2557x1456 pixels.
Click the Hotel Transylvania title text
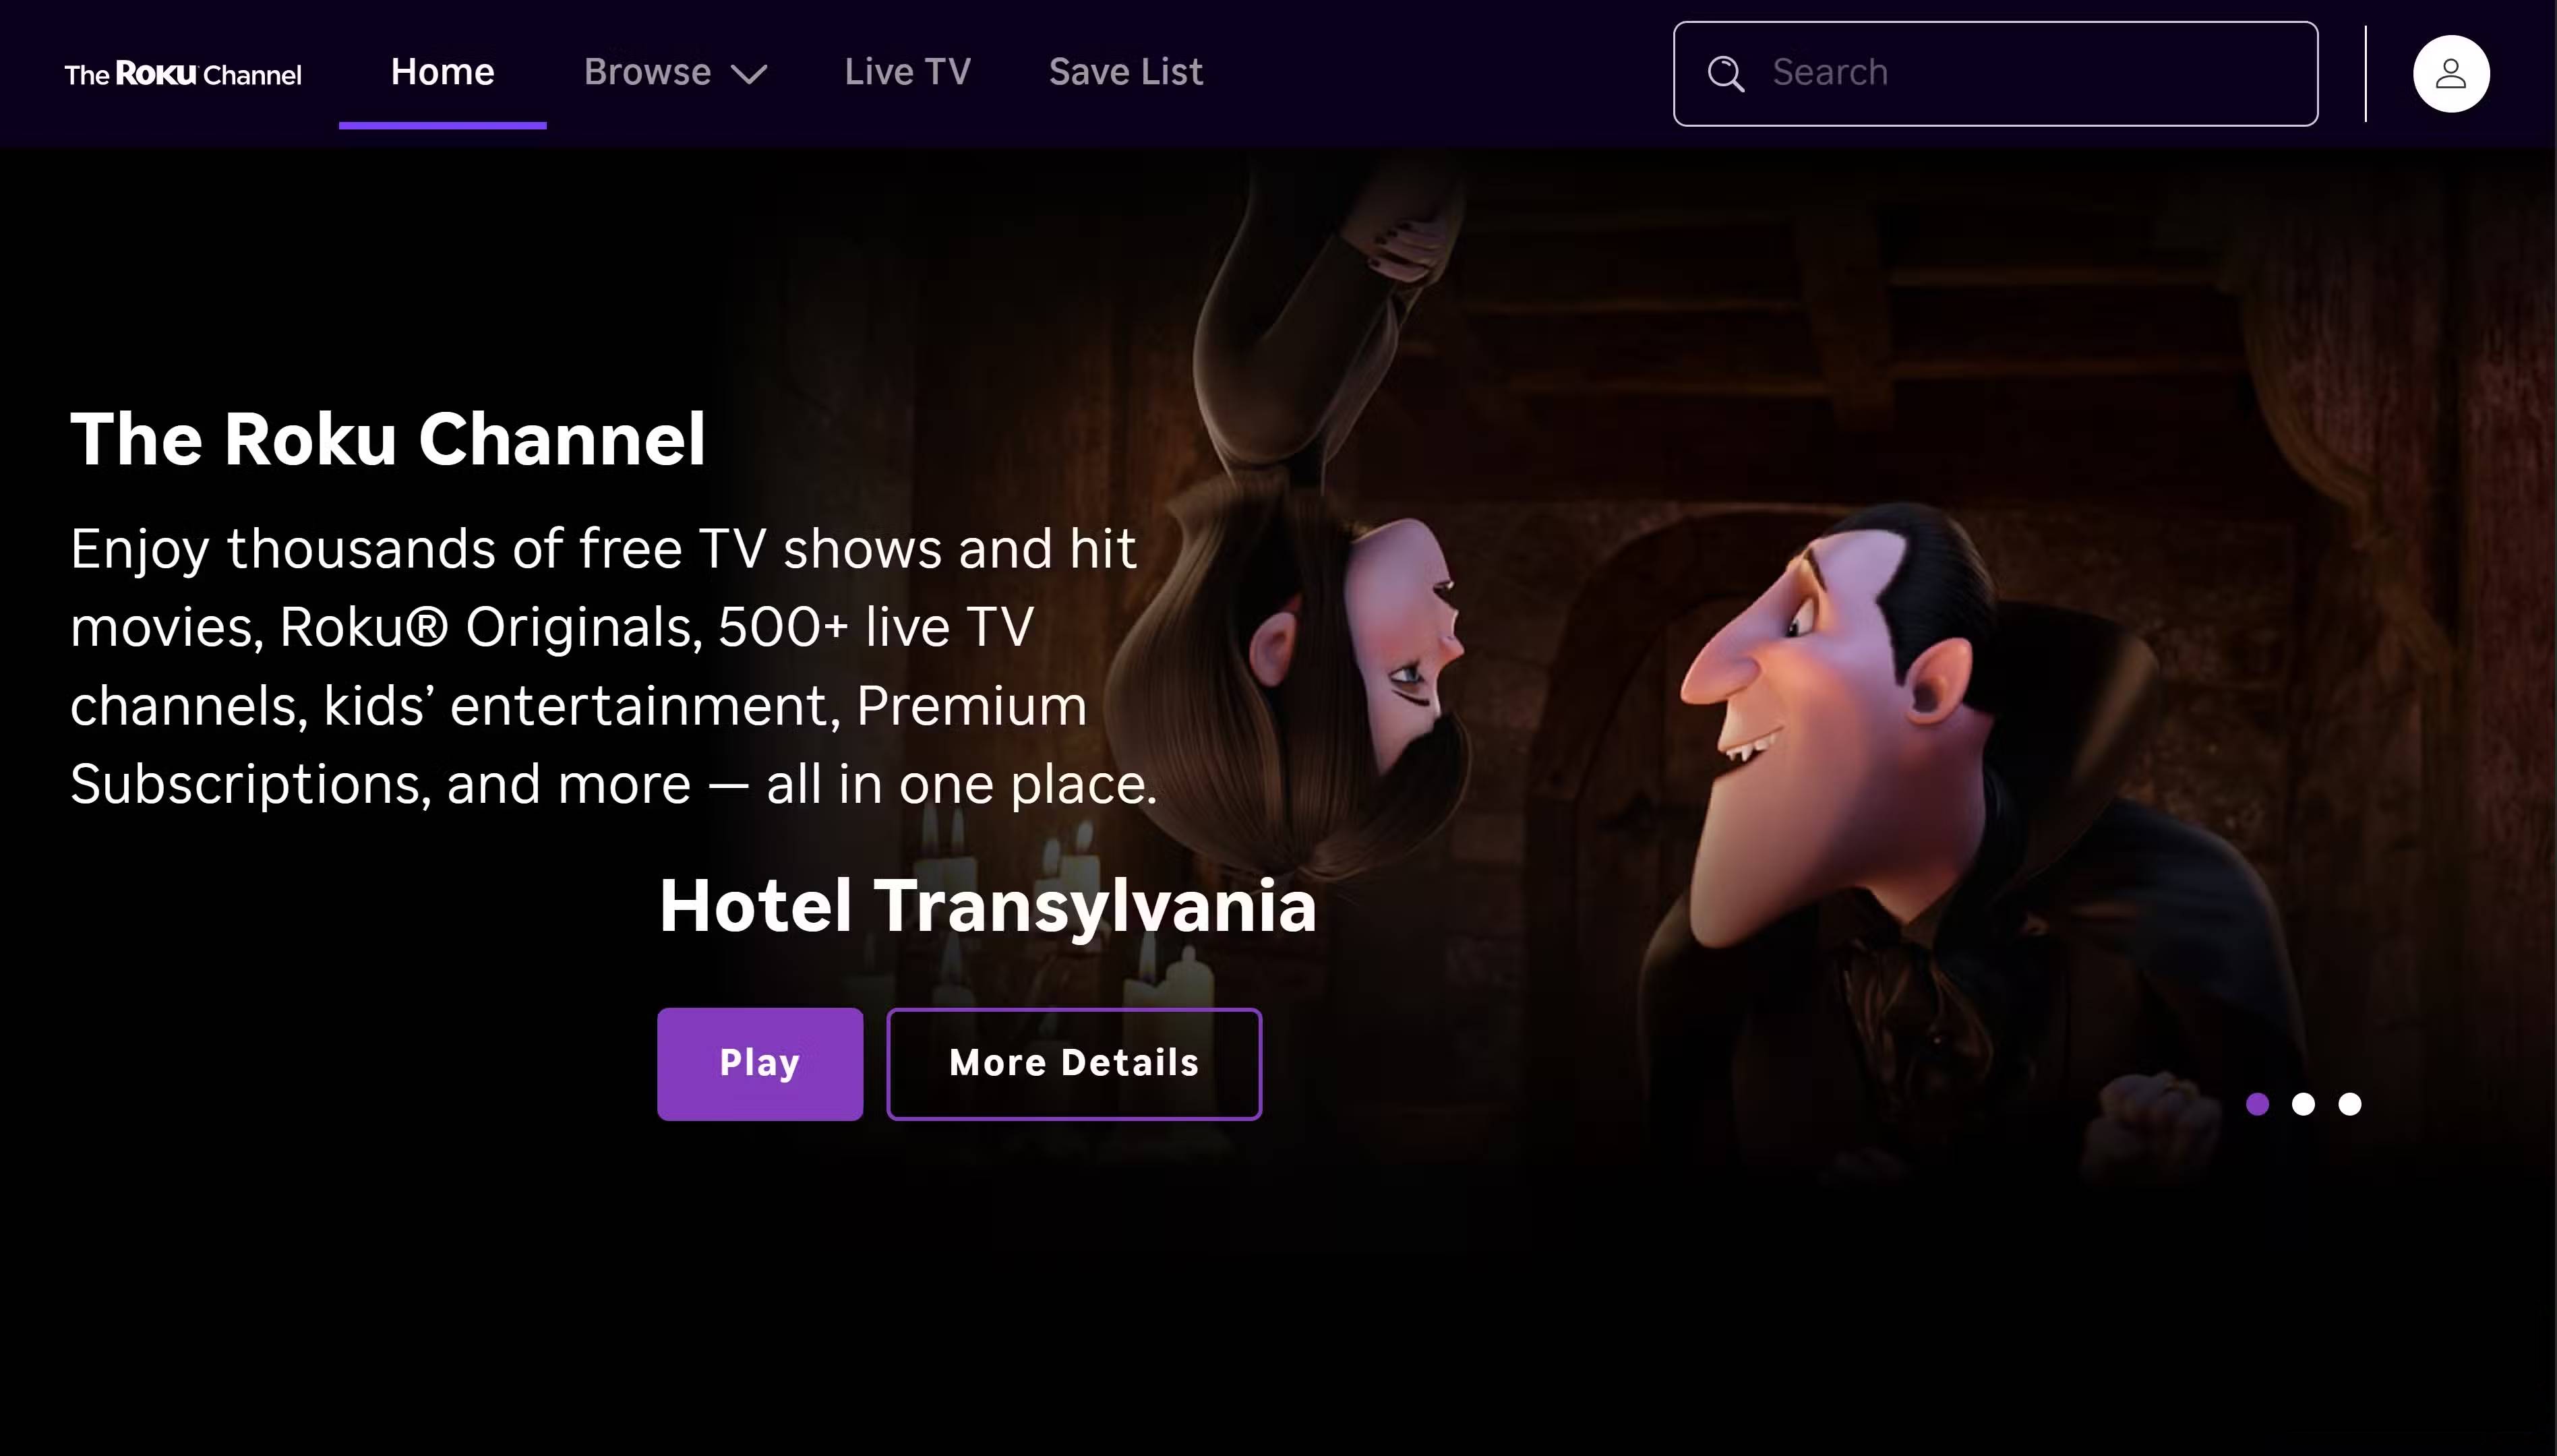coord(988,906)
